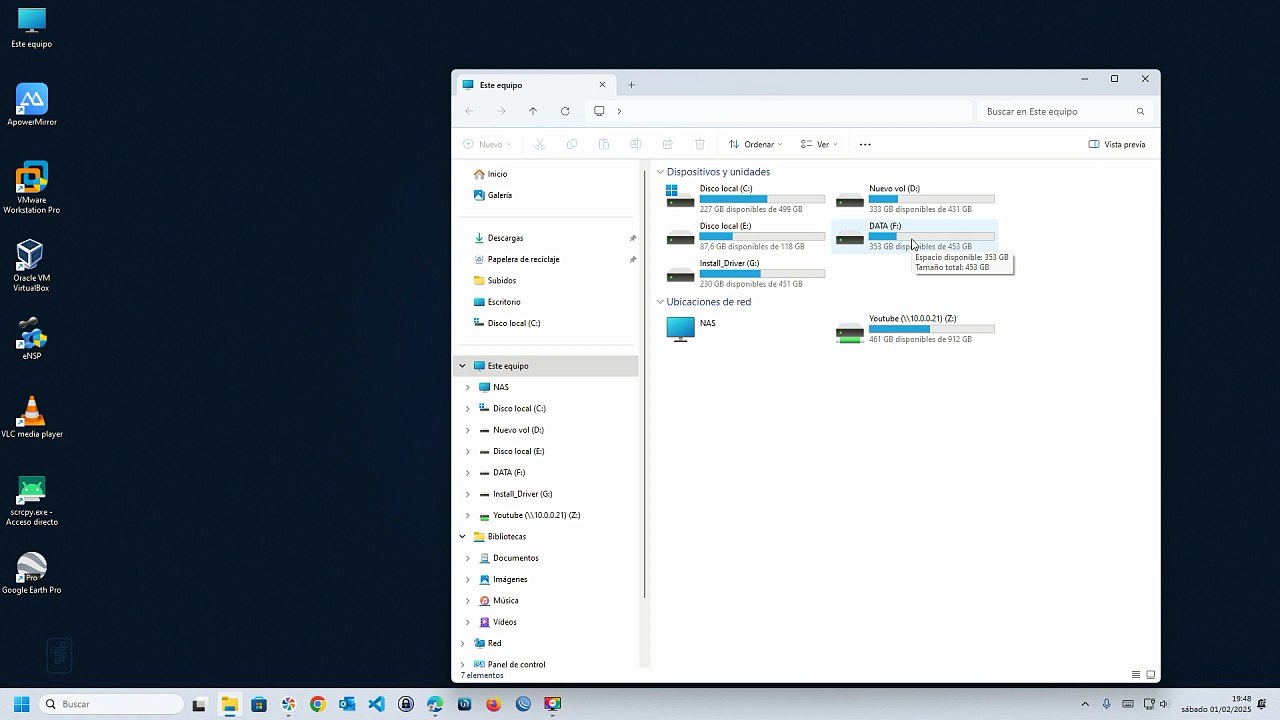Focus the Buscar en Este equipo field
1280x720 pixels.
point(1065,111)
